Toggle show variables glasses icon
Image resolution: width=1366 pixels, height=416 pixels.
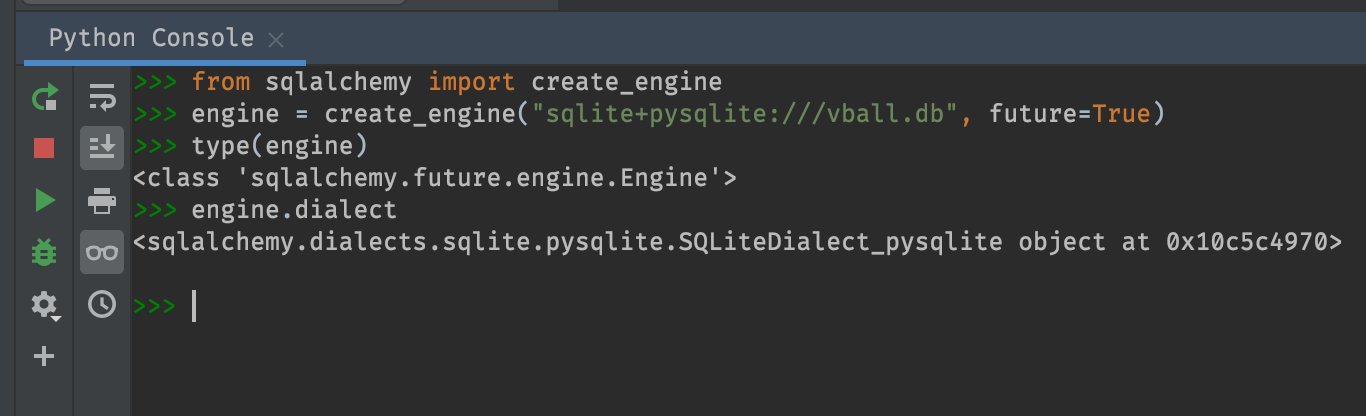click(102, 252)
